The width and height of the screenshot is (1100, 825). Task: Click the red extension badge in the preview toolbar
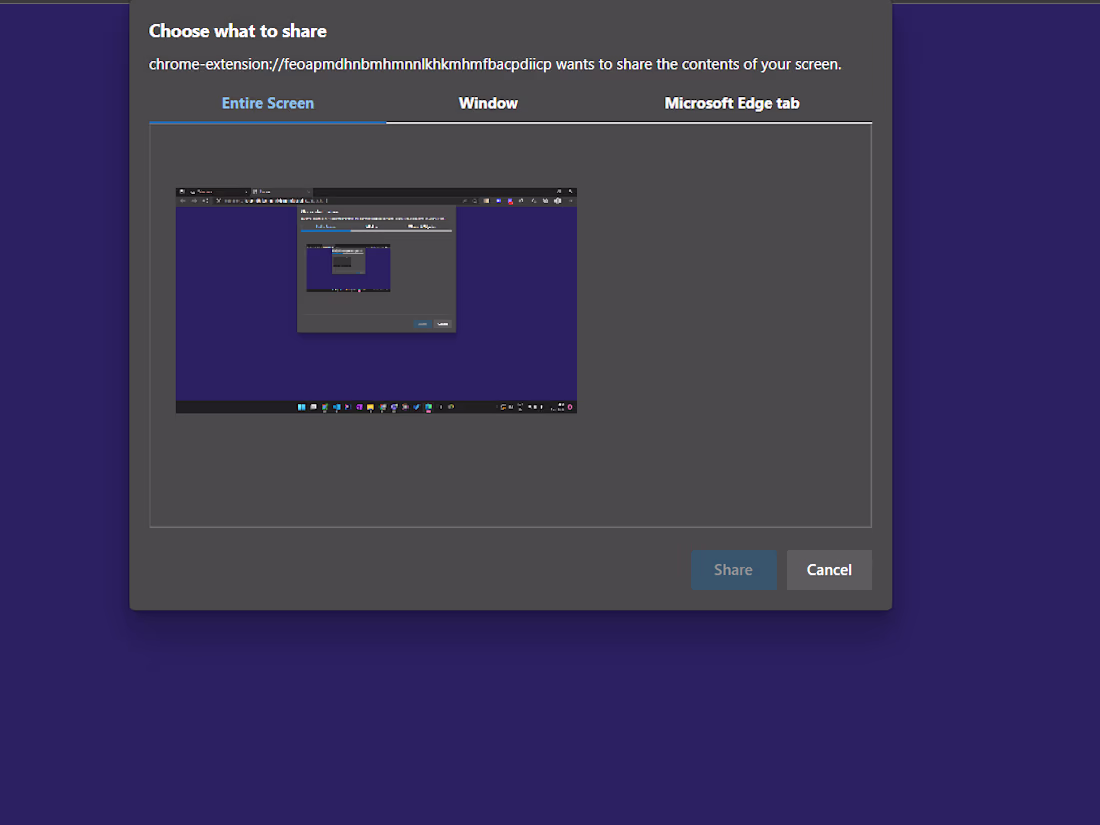pos(510,201)
